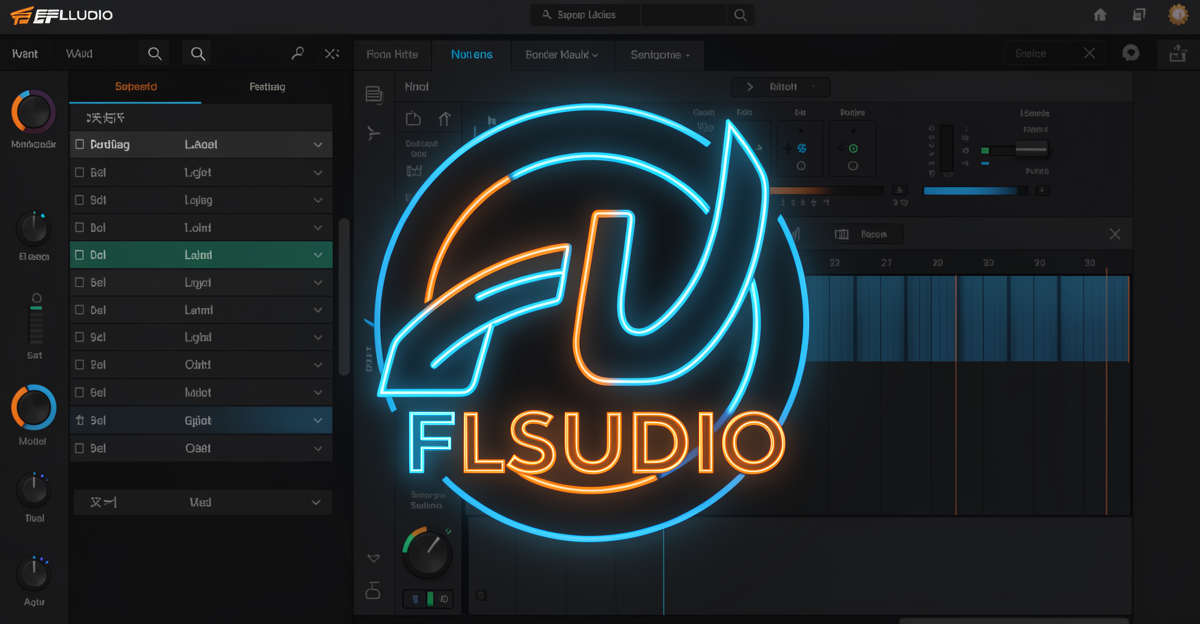The image size is (1200, 624).
Task: Click the share box icon under Nnol
Action: coord(413,119)
